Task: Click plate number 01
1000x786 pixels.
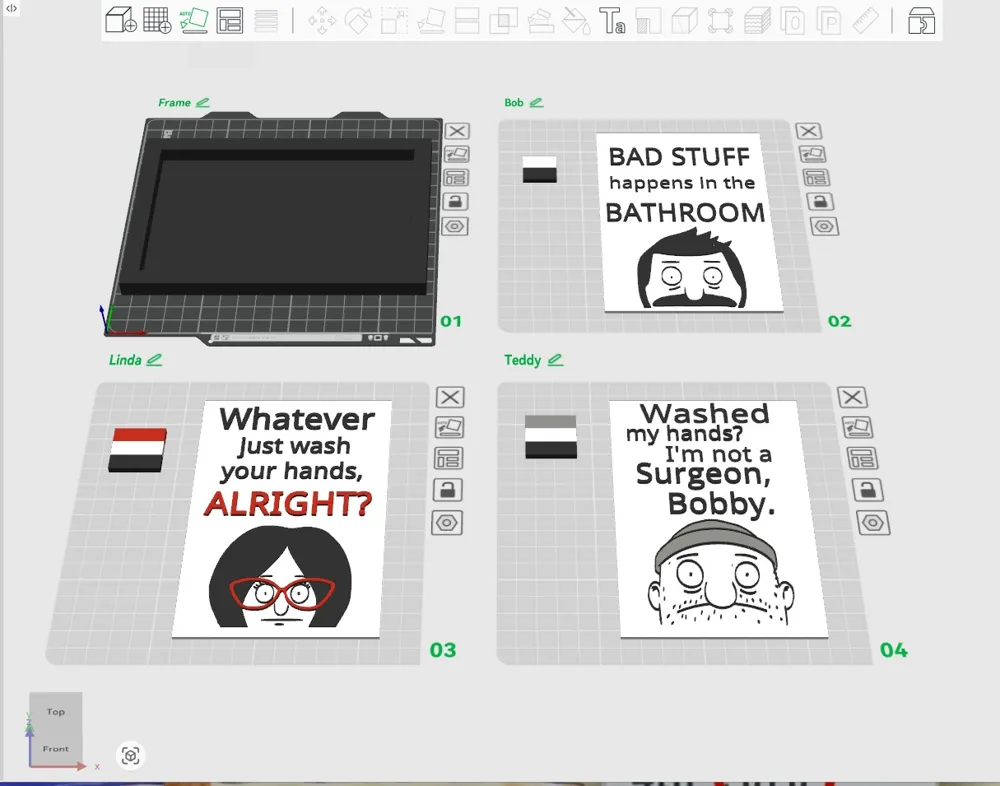Action: tap(451, 321)
